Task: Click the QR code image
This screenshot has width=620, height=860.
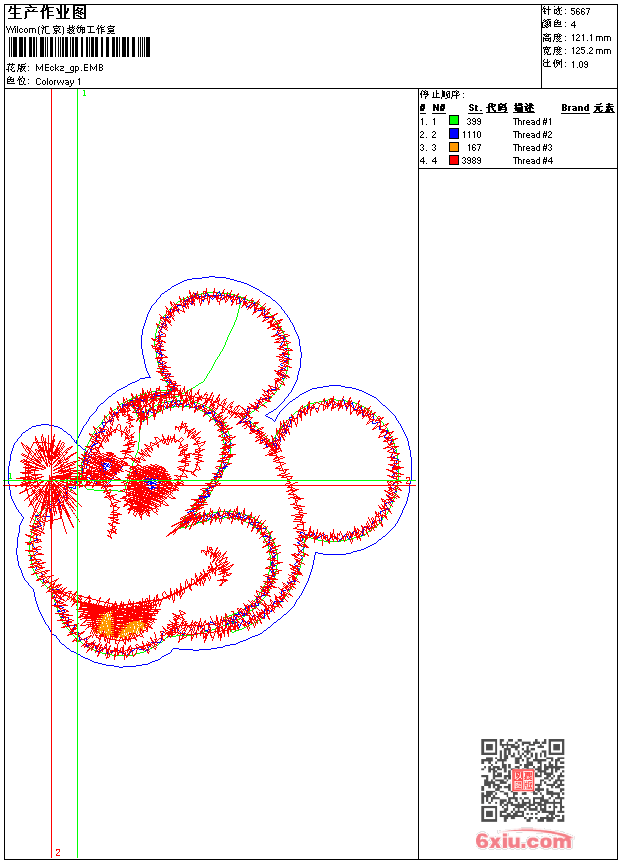Action: [x=522, y=780]
